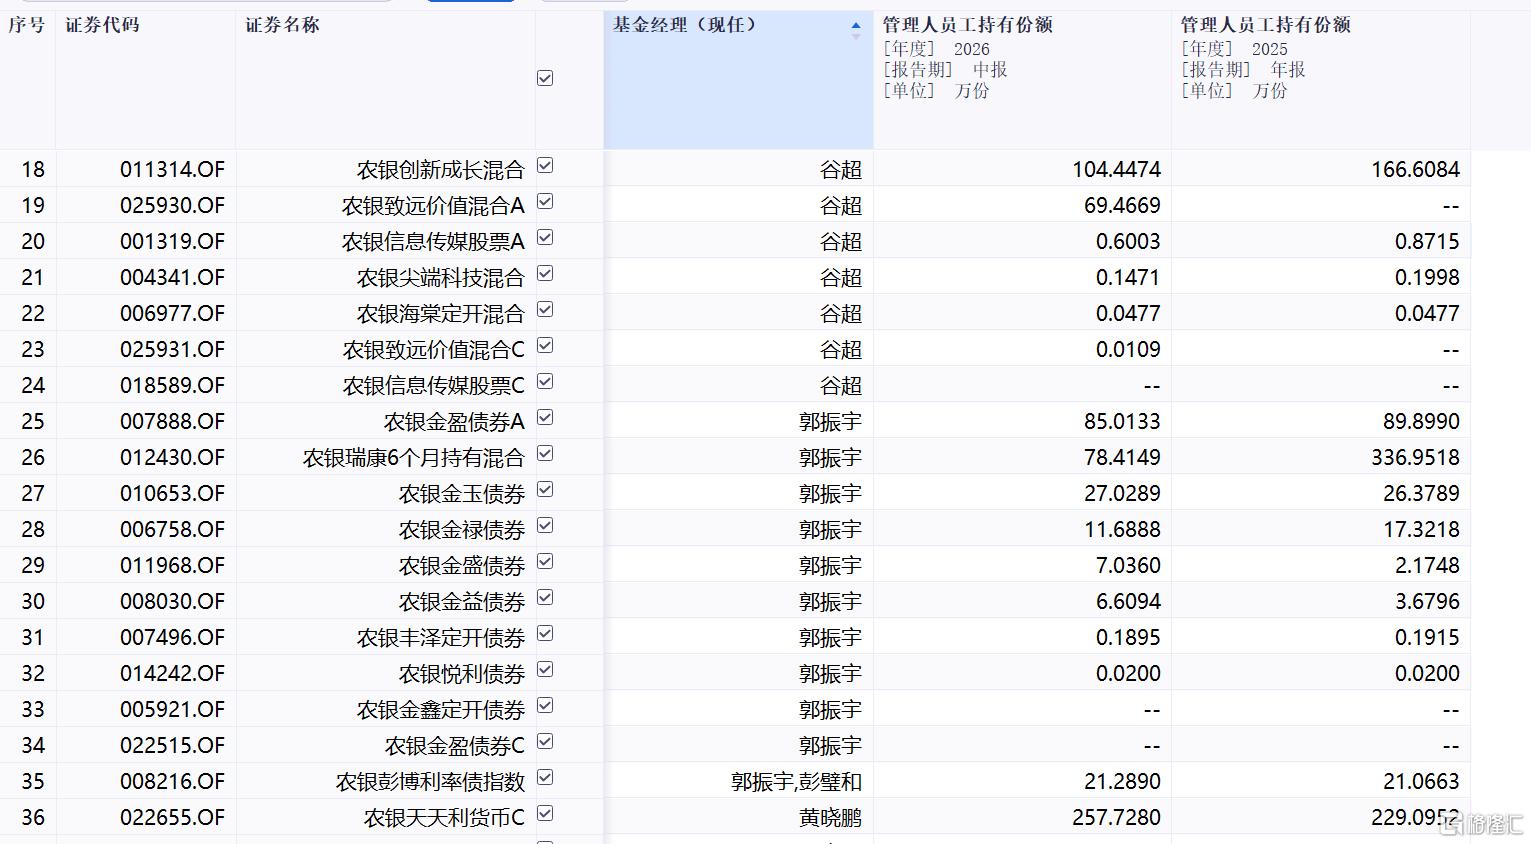
Task: Click the value 3.6796
Action: click(1427, 602)
